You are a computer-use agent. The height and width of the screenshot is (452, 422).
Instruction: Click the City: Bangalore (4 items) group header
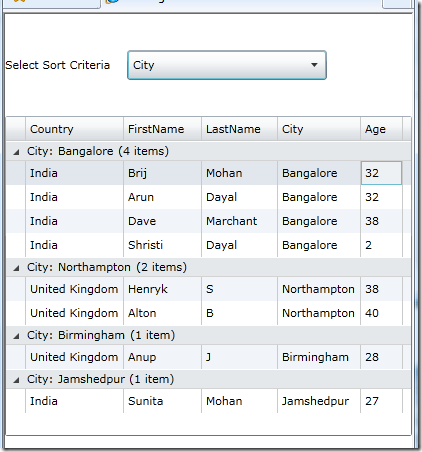(x=208, y=151)
